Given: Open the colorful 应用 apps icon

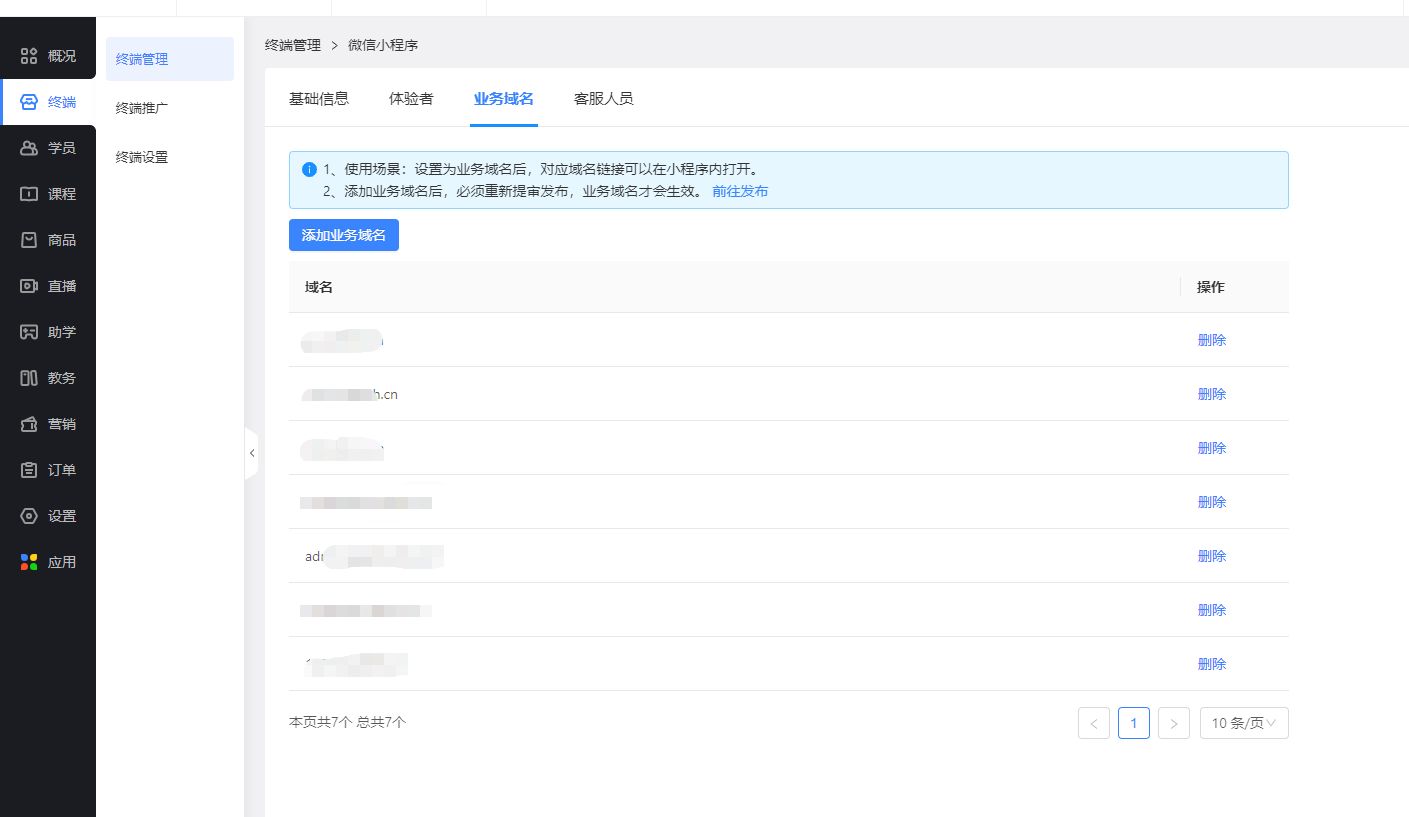Looking at the screenshot, I should [29, 562].
